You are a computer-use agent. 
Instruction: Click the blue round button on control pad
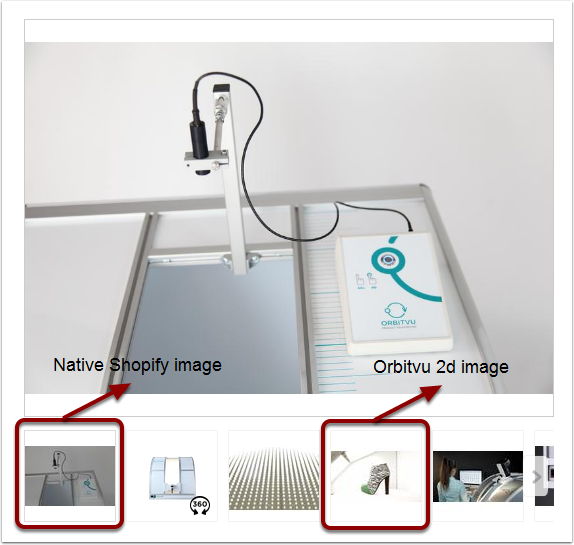388,260
